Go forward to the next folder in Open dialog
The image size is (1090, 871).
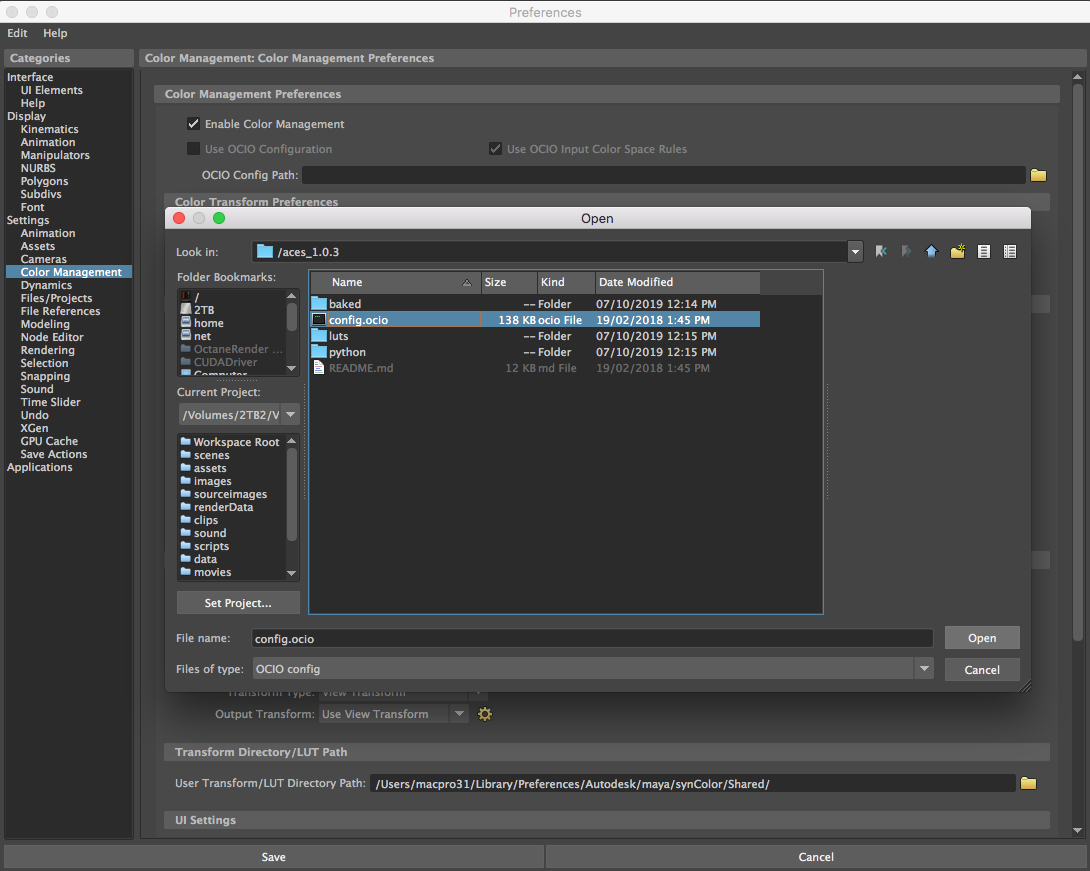click(906, 252)
